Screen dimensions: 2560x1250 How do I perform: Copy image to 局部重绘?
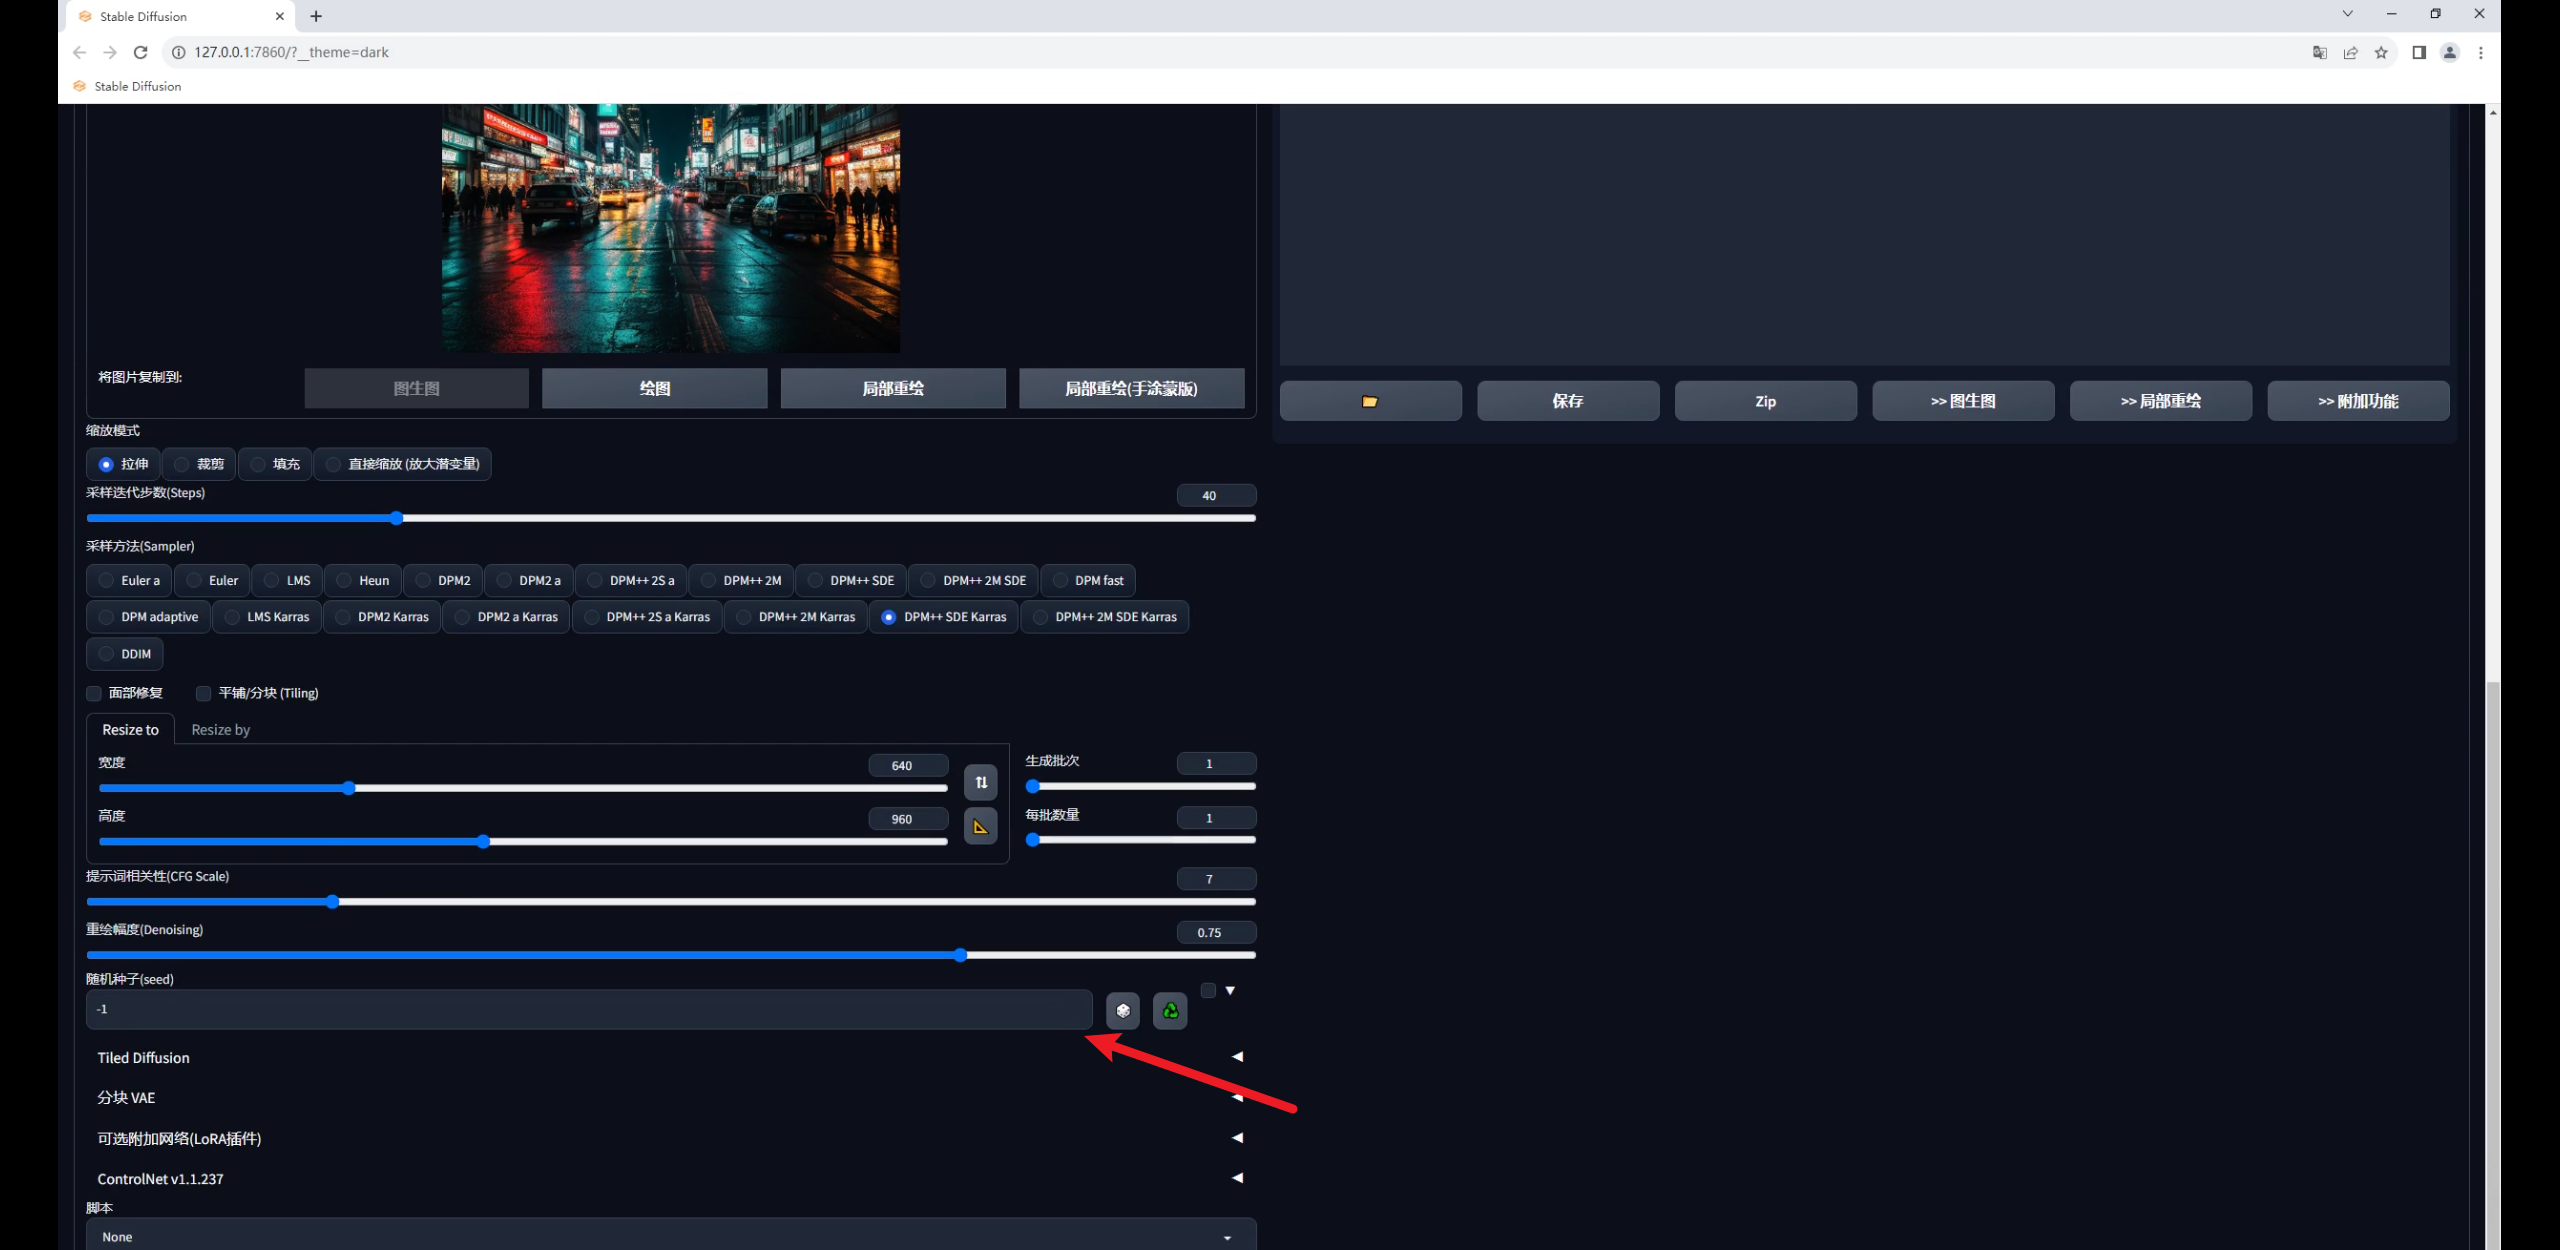point(893,388)
